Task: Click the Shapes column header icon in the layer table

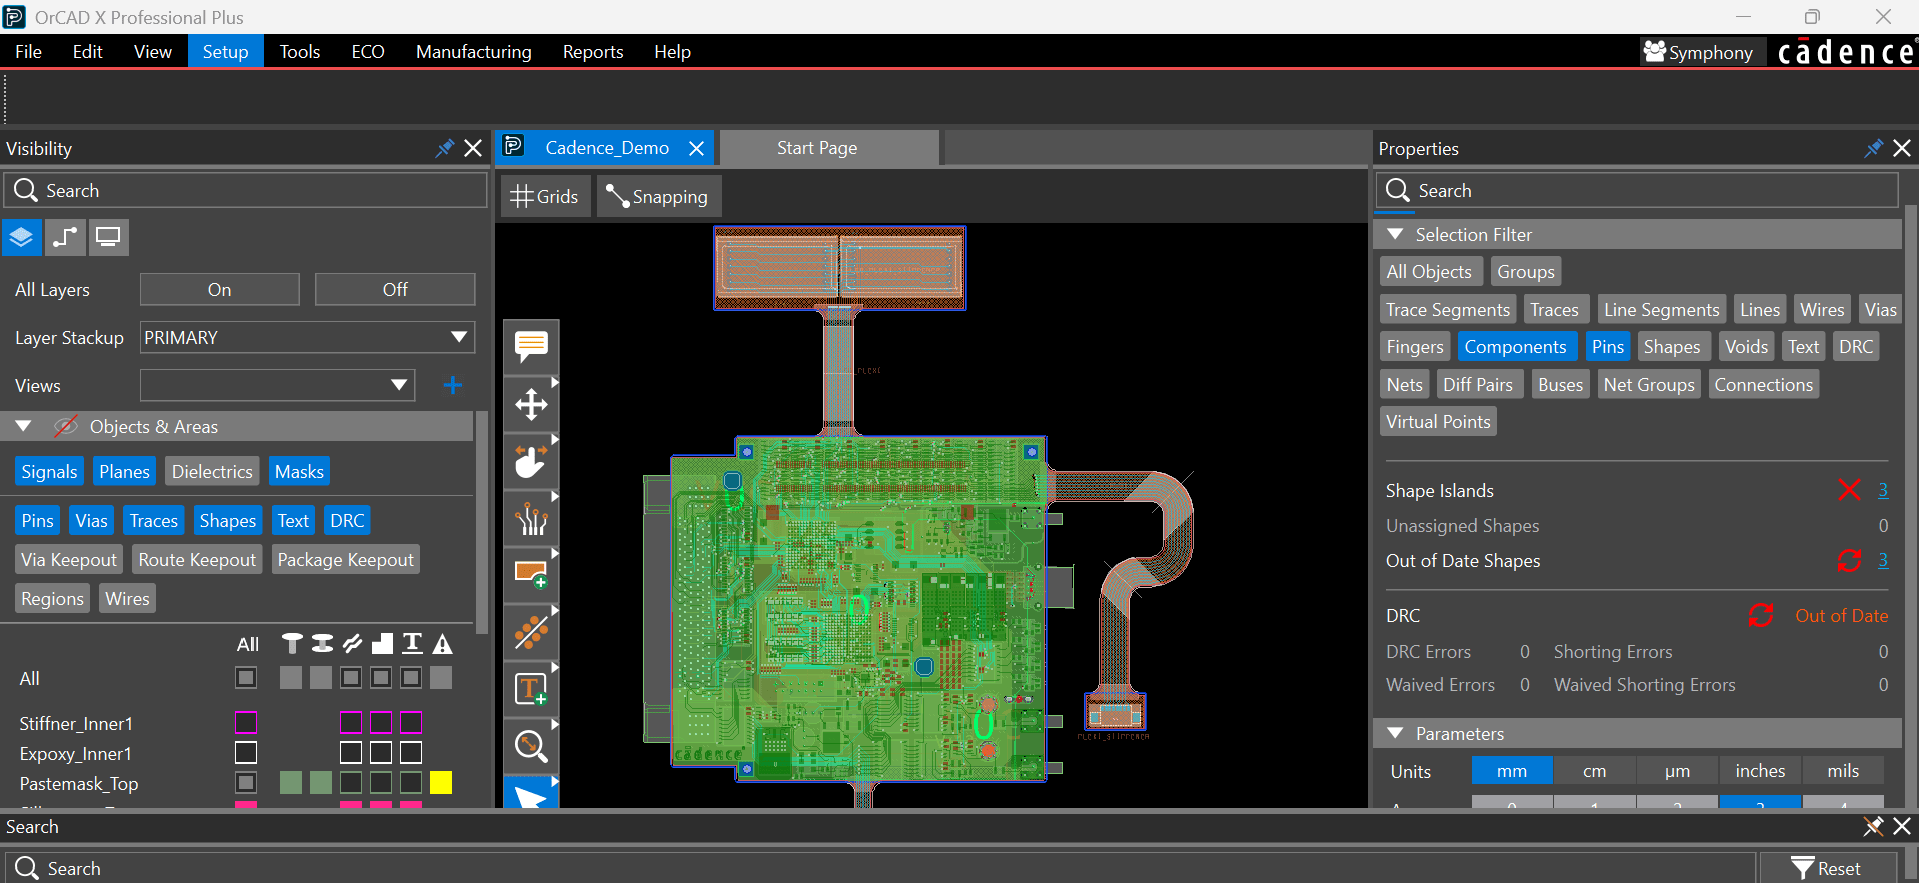Action: pos(382,643)
